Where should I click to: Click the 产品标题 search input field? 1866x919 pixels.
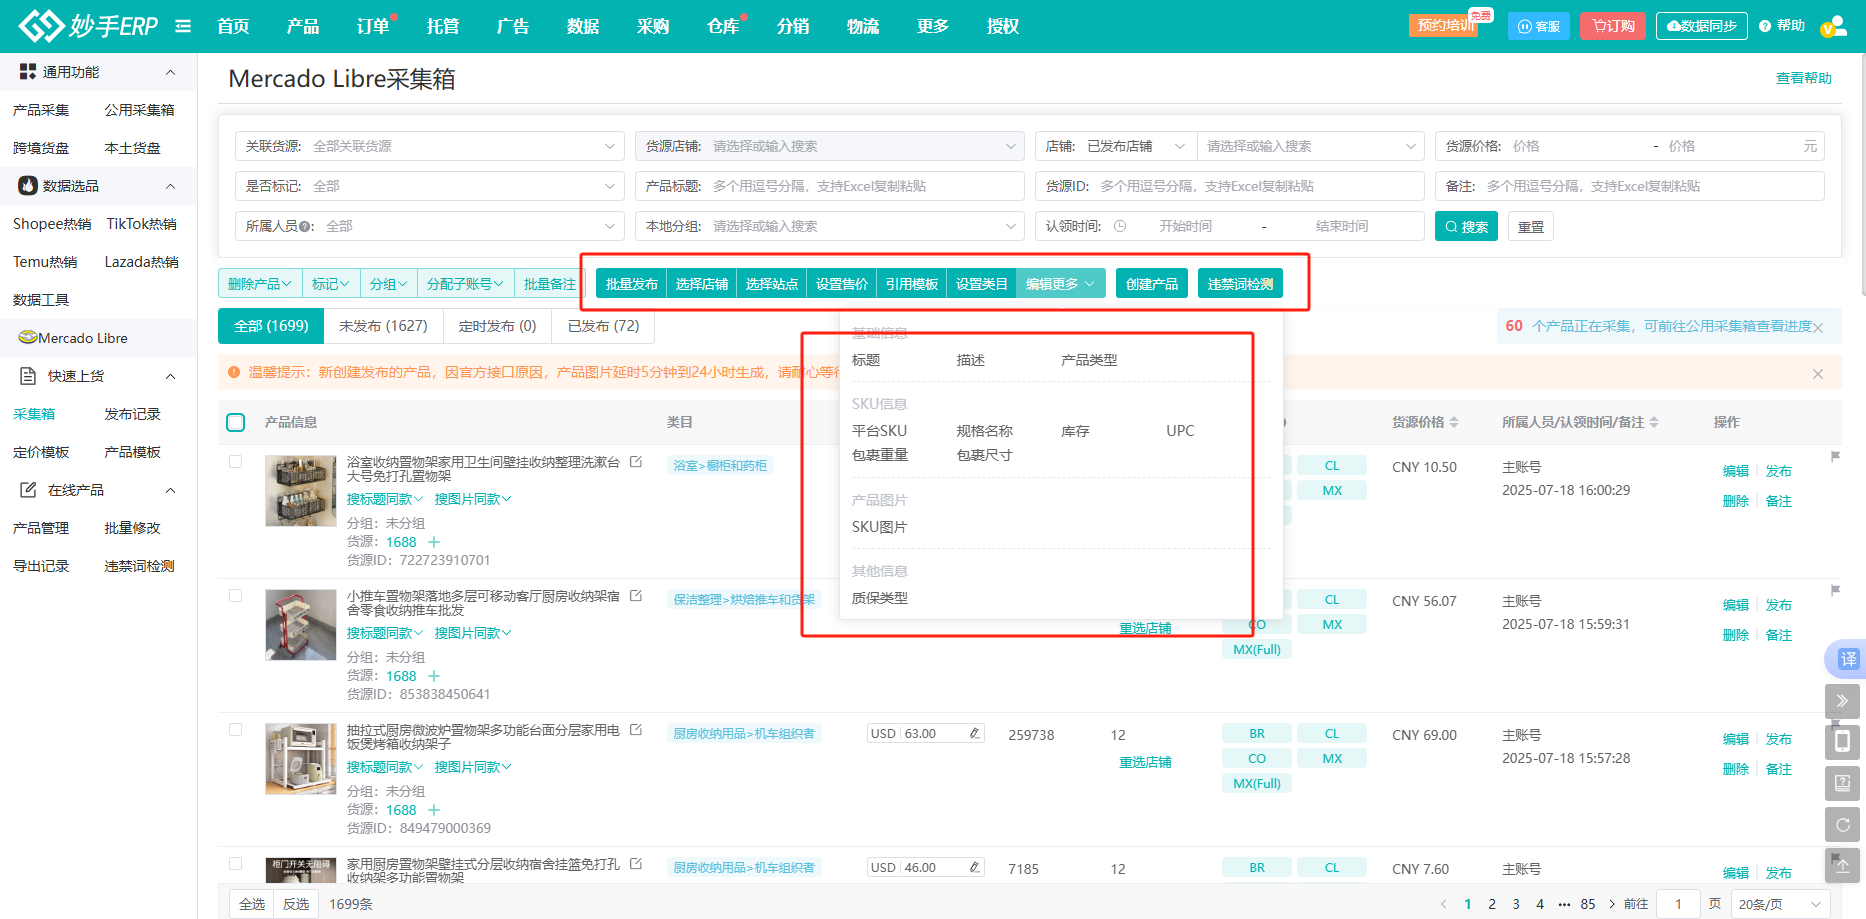pos(860,186)
